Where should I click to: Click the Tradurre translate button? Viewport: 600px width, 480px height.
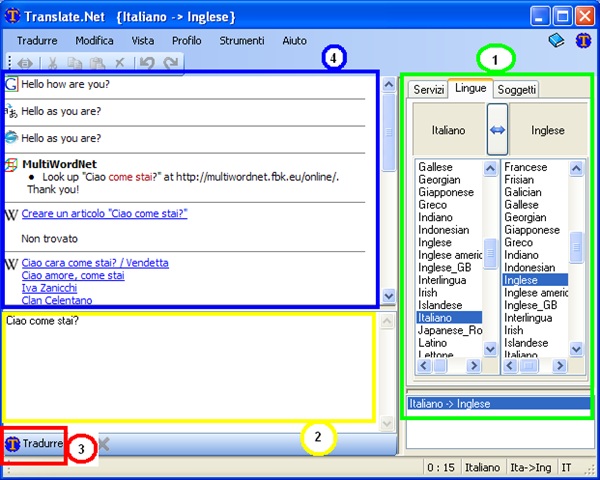pos(34,444)
